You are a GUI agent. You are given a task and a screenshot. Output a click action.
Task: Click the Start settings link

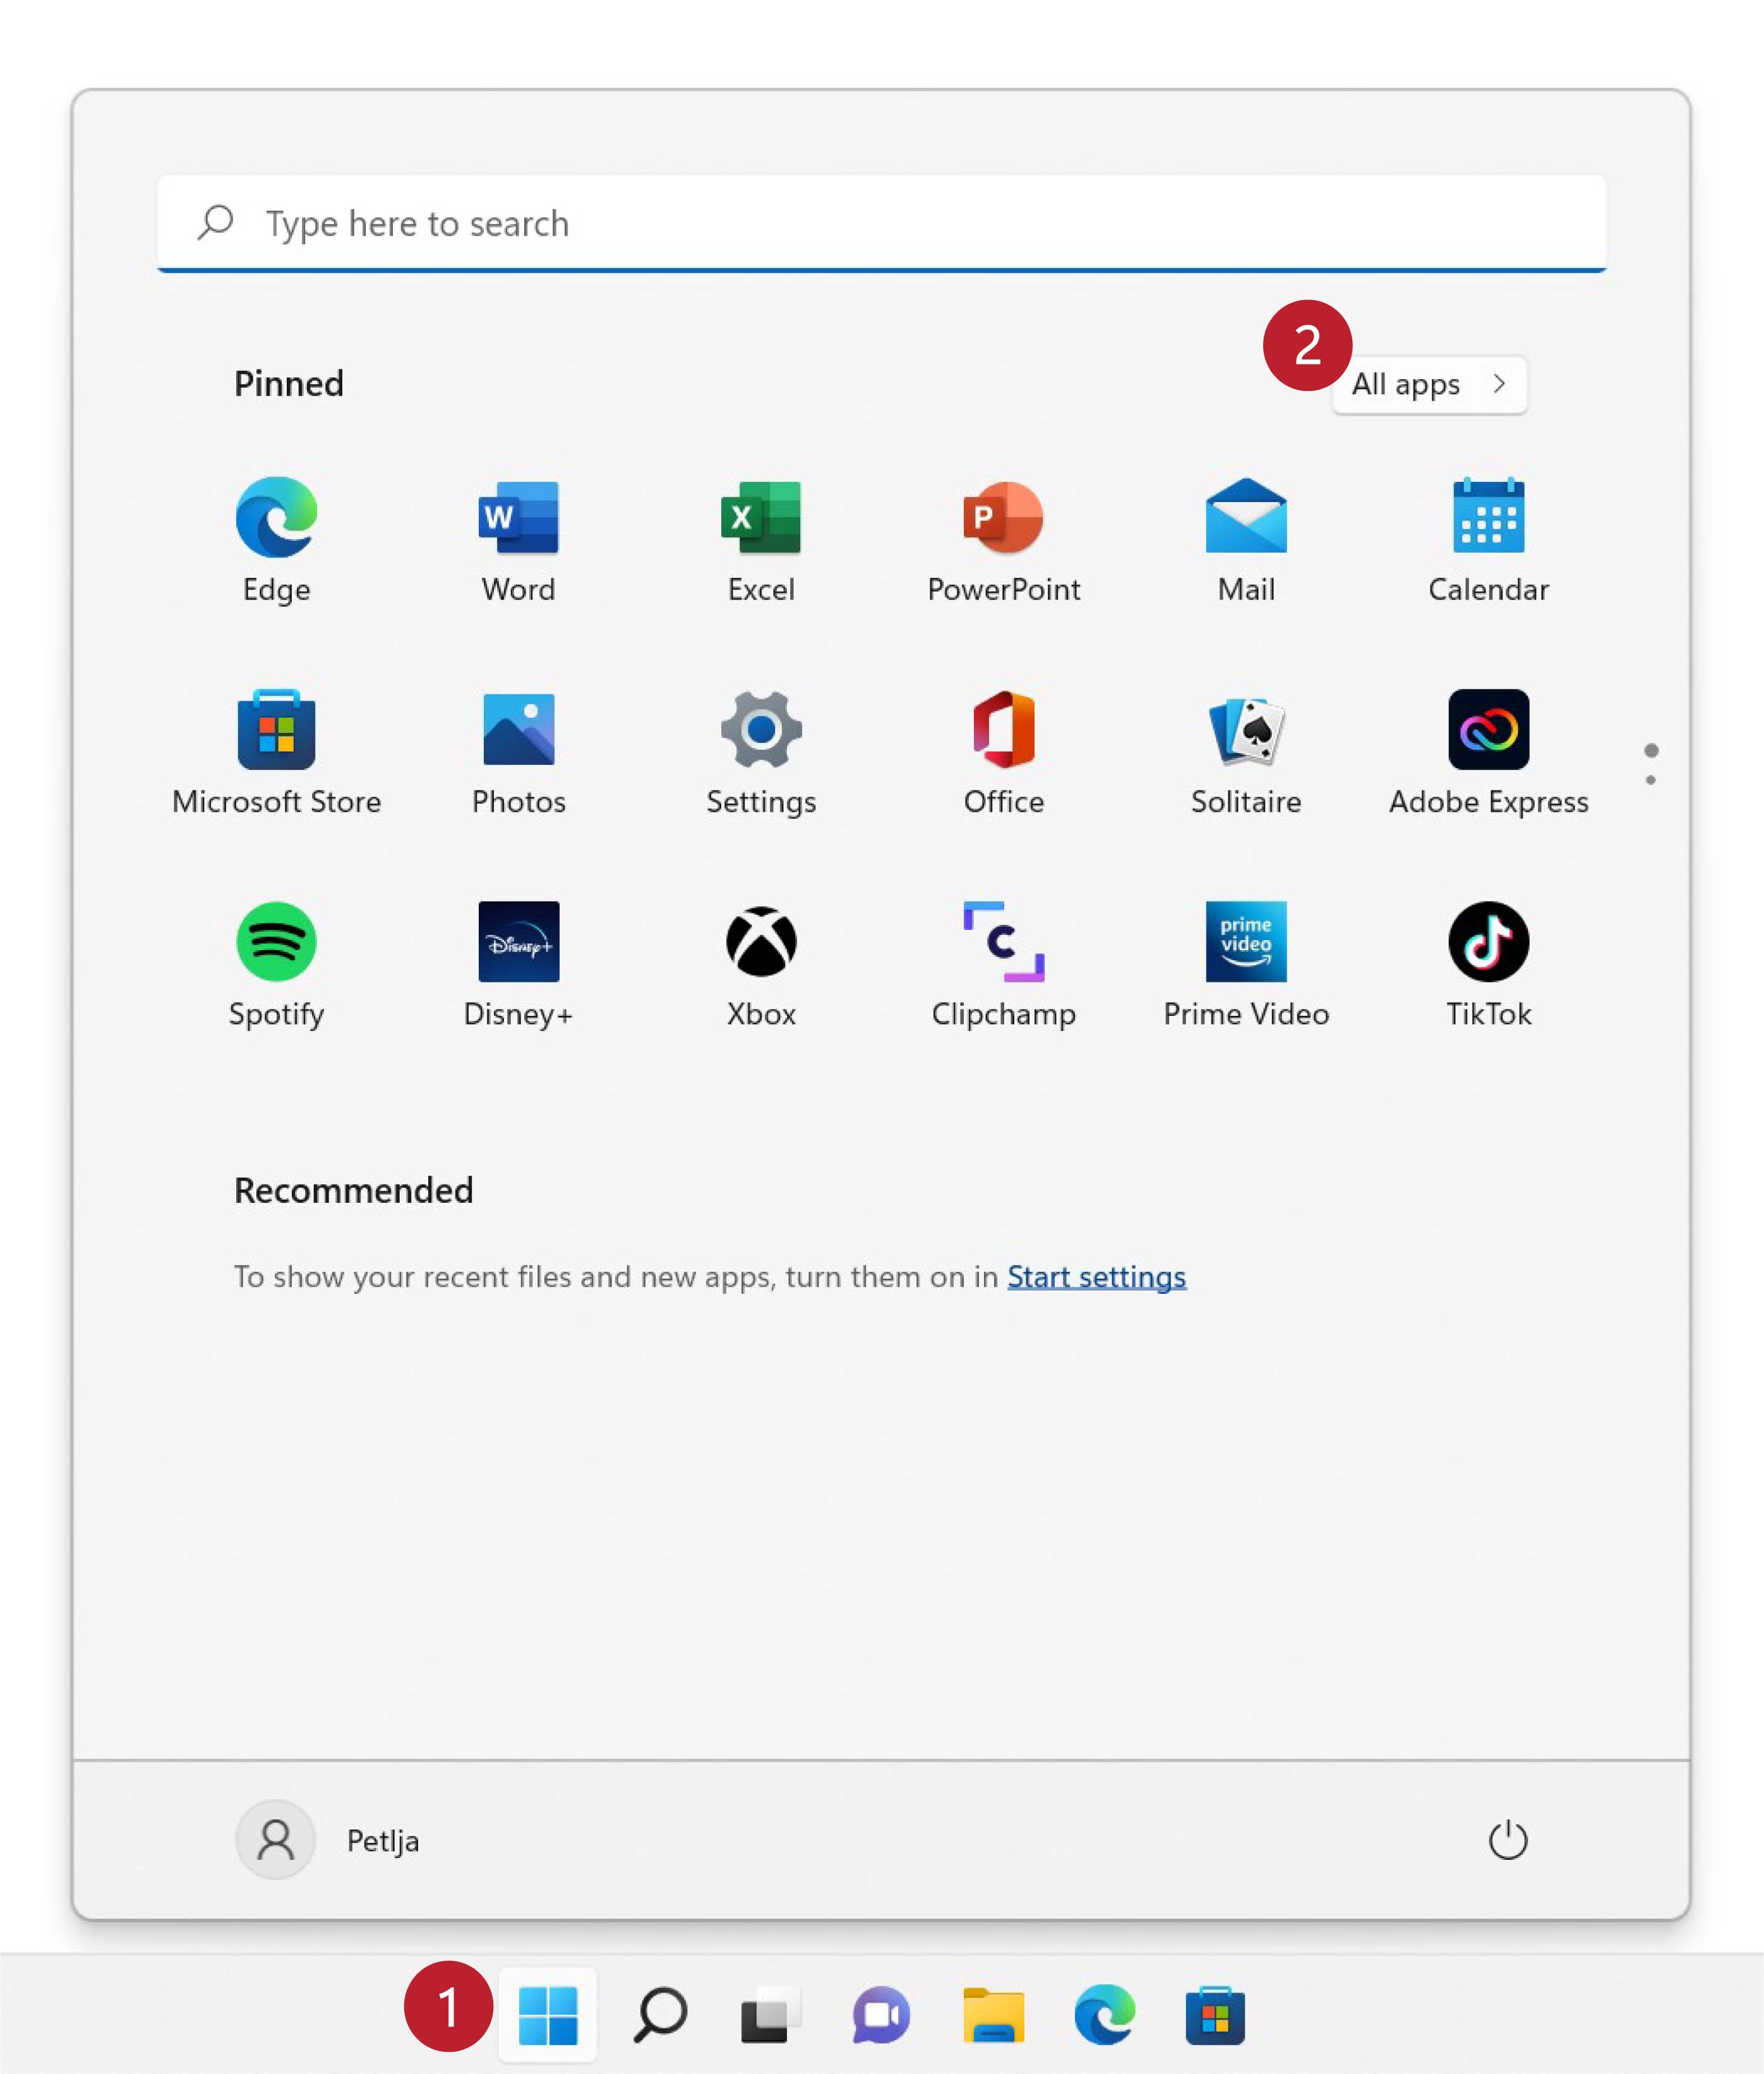click(x=1096, y=1277)
